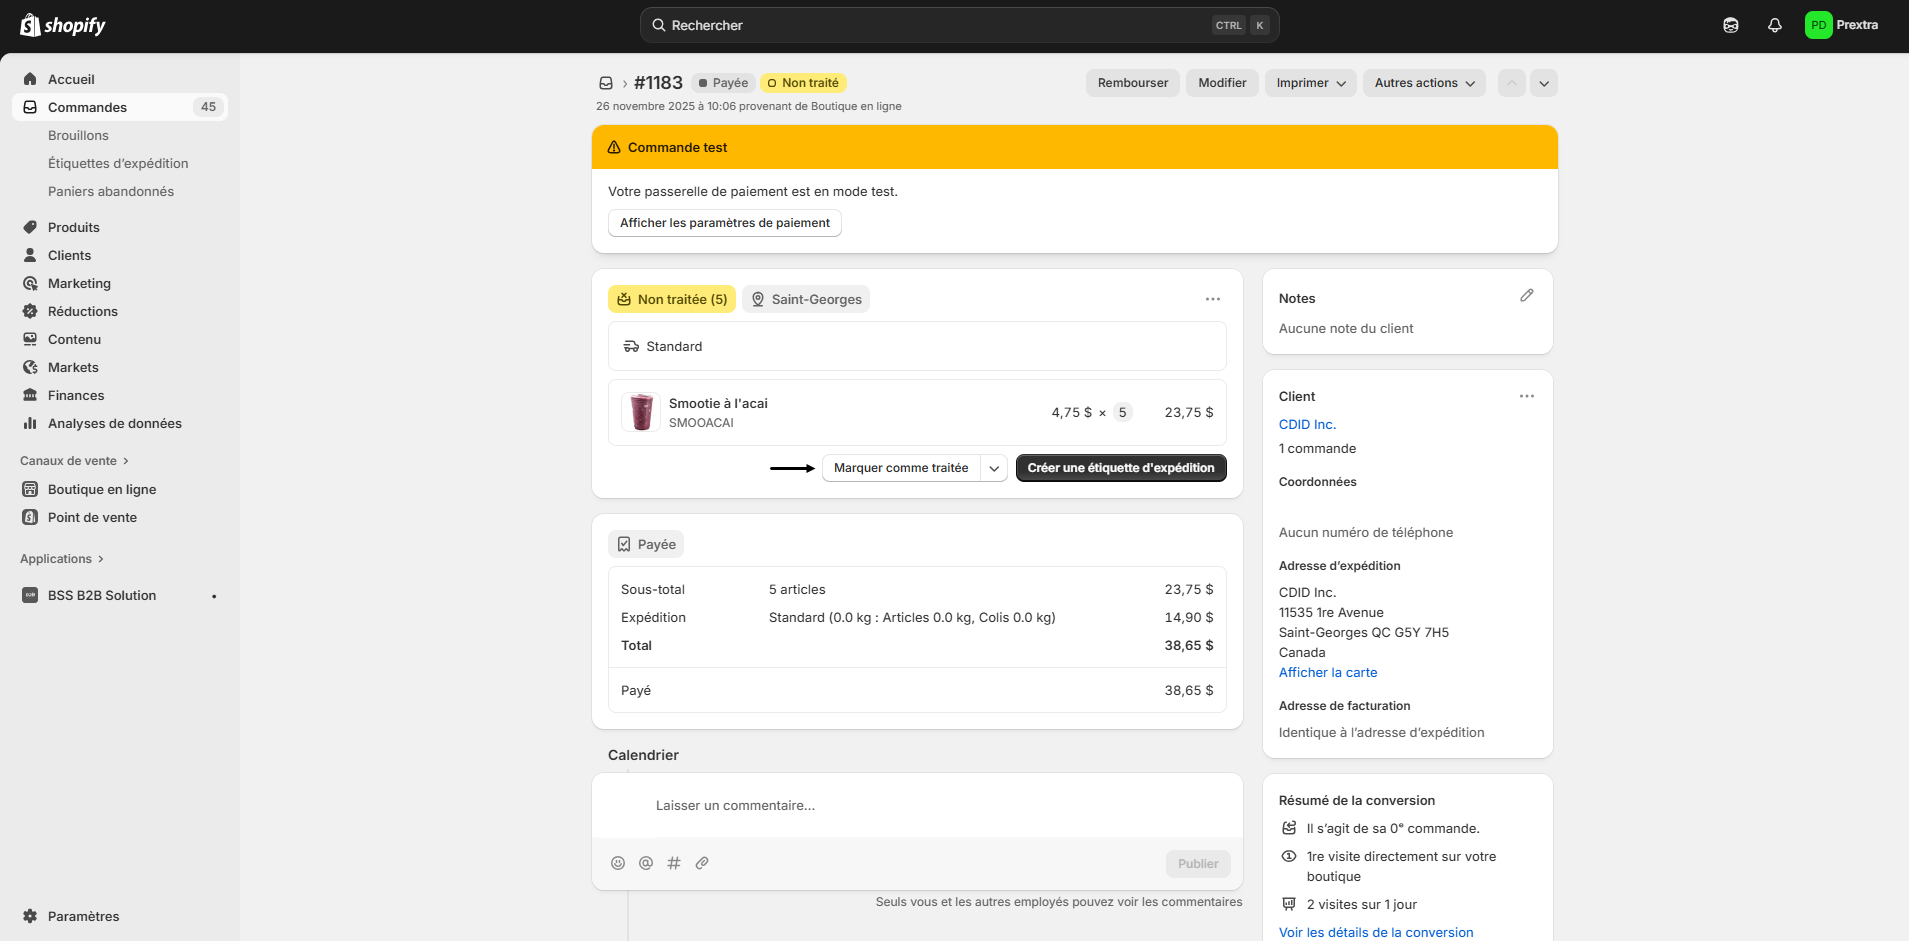The image size is (1909, 941).
Task: Open the Sidekick assistant icon in top bar
Action: (1731, 25)
